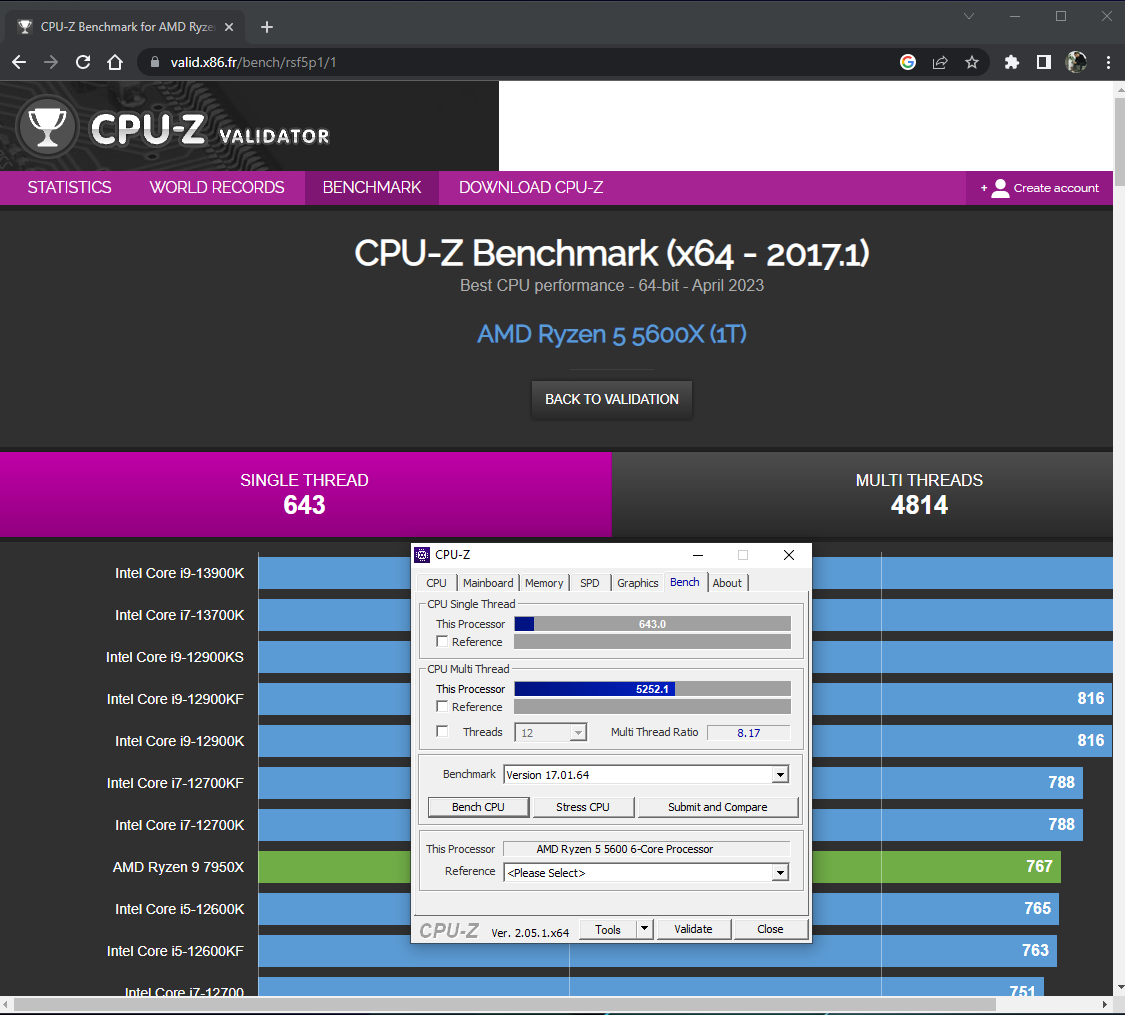Screen dimensions: 1125x1015
Task: Click the horizontal scrollbar at bottom
Action: click(502, 1004)
